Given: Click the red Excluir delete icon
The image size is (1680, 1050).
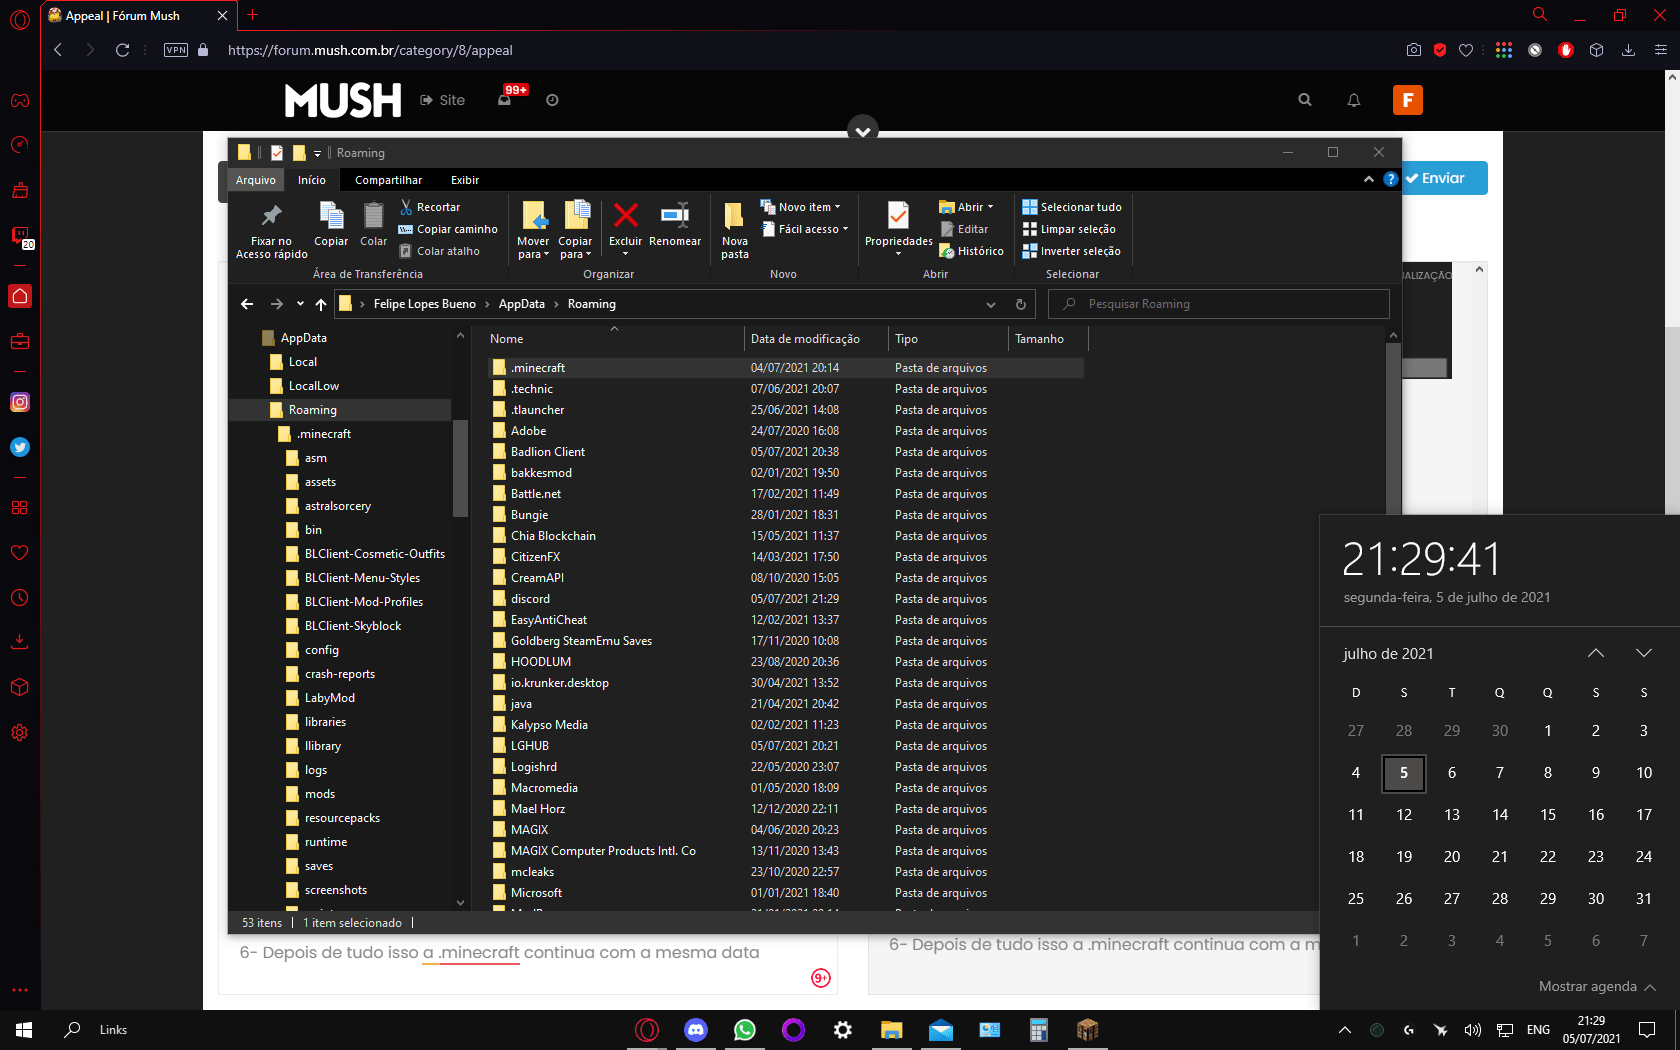Looking at the screenshot, I should (x=626, y=215).
